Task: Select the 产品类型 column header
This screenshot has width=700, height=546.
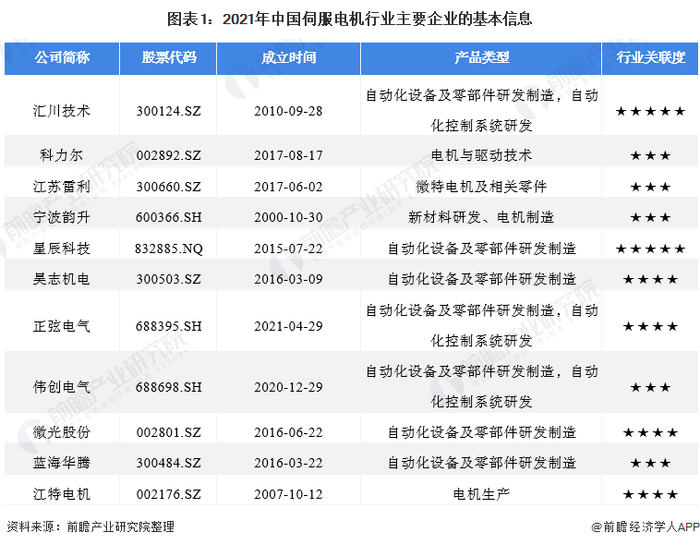Action: pyautogui.click(x=481, y=58)
